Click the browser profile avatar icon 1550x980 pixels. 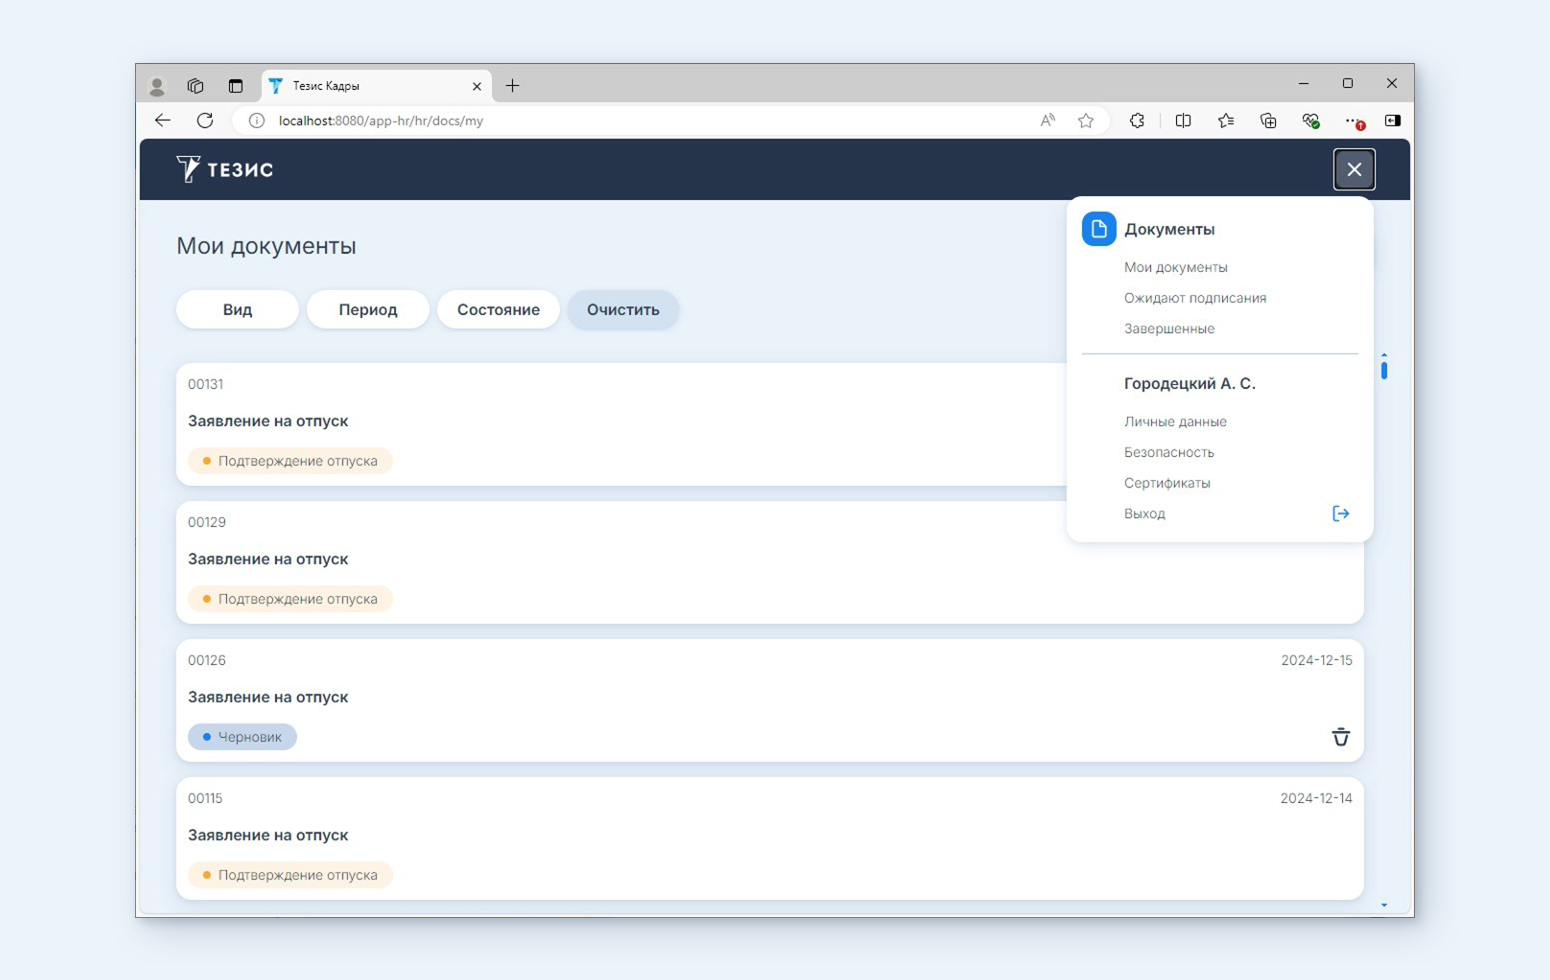click(x=157, y=86)
